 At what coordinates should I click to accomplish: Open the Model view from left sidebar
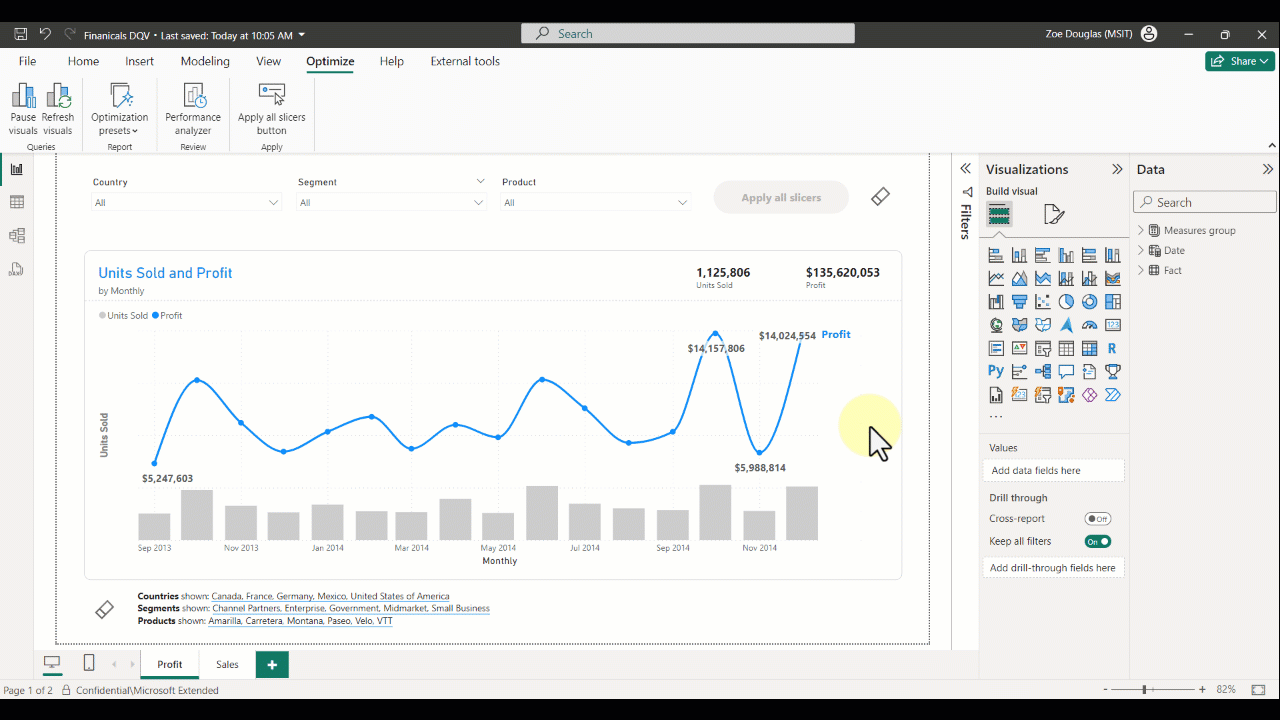point(15,235)
